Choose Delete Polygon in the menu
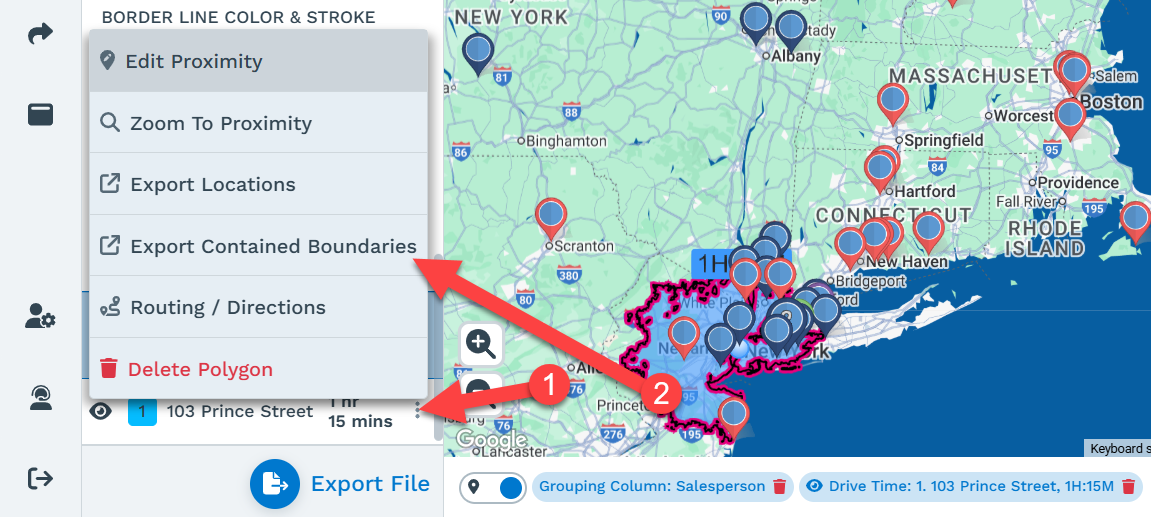Screen dimensions: 1151x517 coord(258,369)
